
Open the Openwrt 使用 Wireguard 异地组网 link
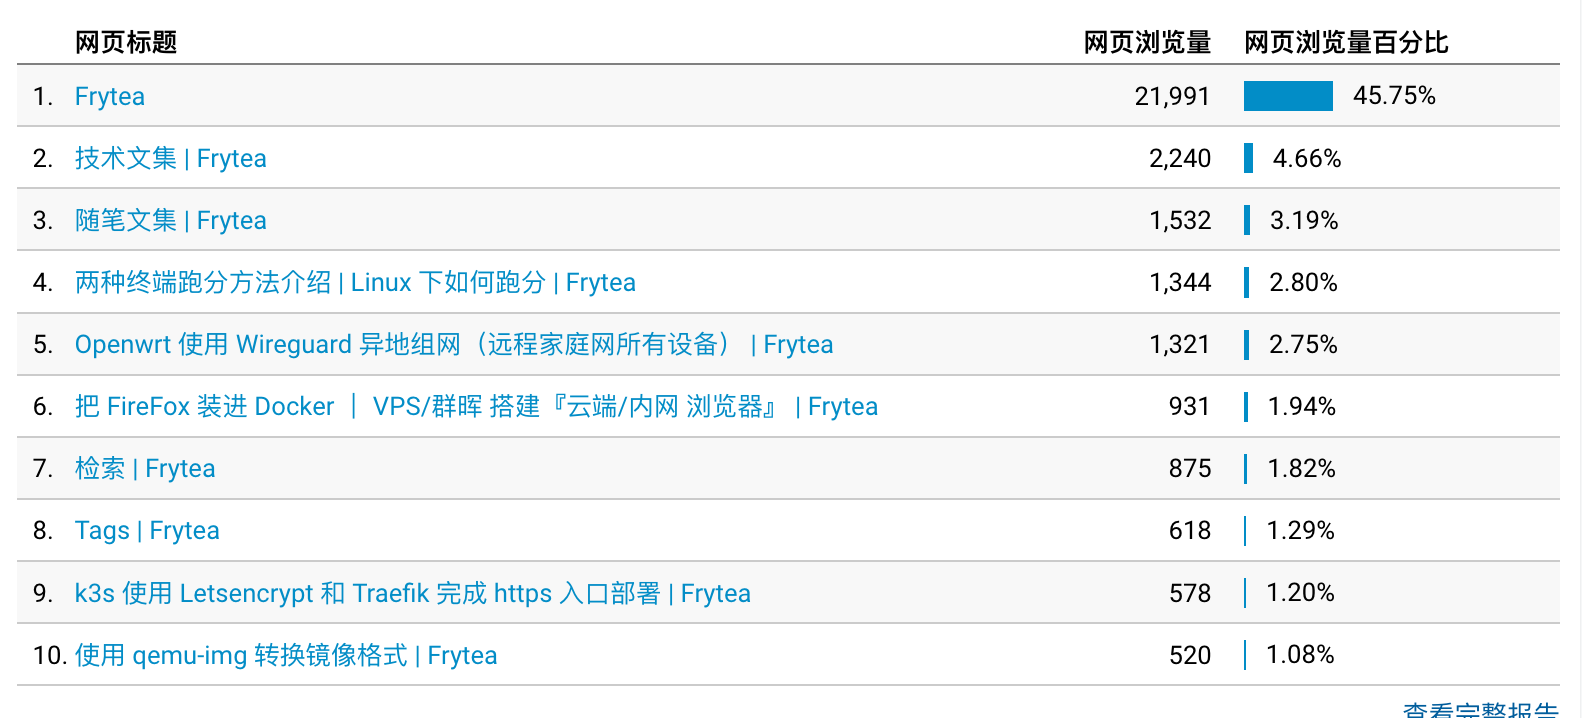(453, 345)
